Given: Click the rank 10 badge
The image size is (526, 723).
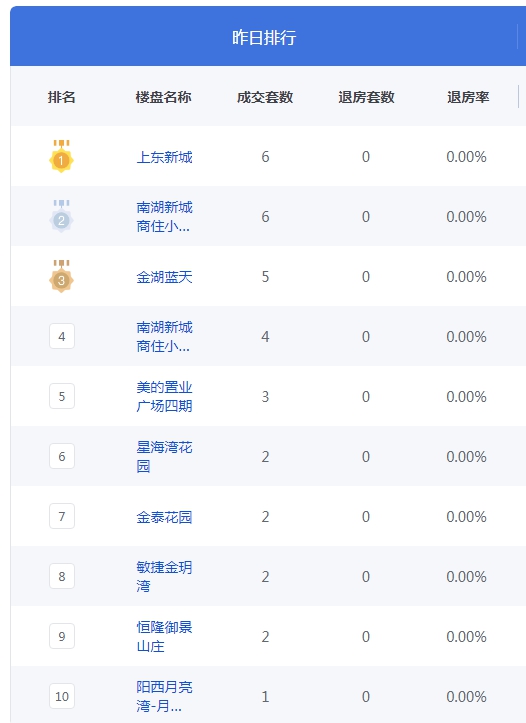Looking at the screenshot, I should (x=62, y=696).
